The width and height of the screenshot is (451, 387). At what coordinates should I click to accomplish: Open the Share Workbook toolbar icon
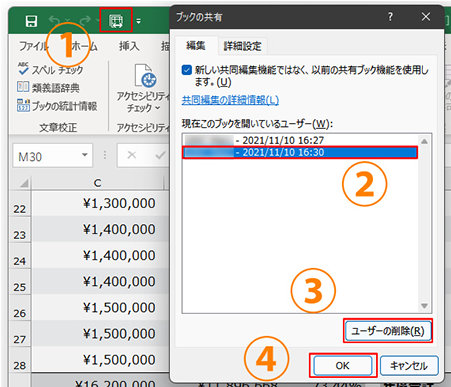116,21
